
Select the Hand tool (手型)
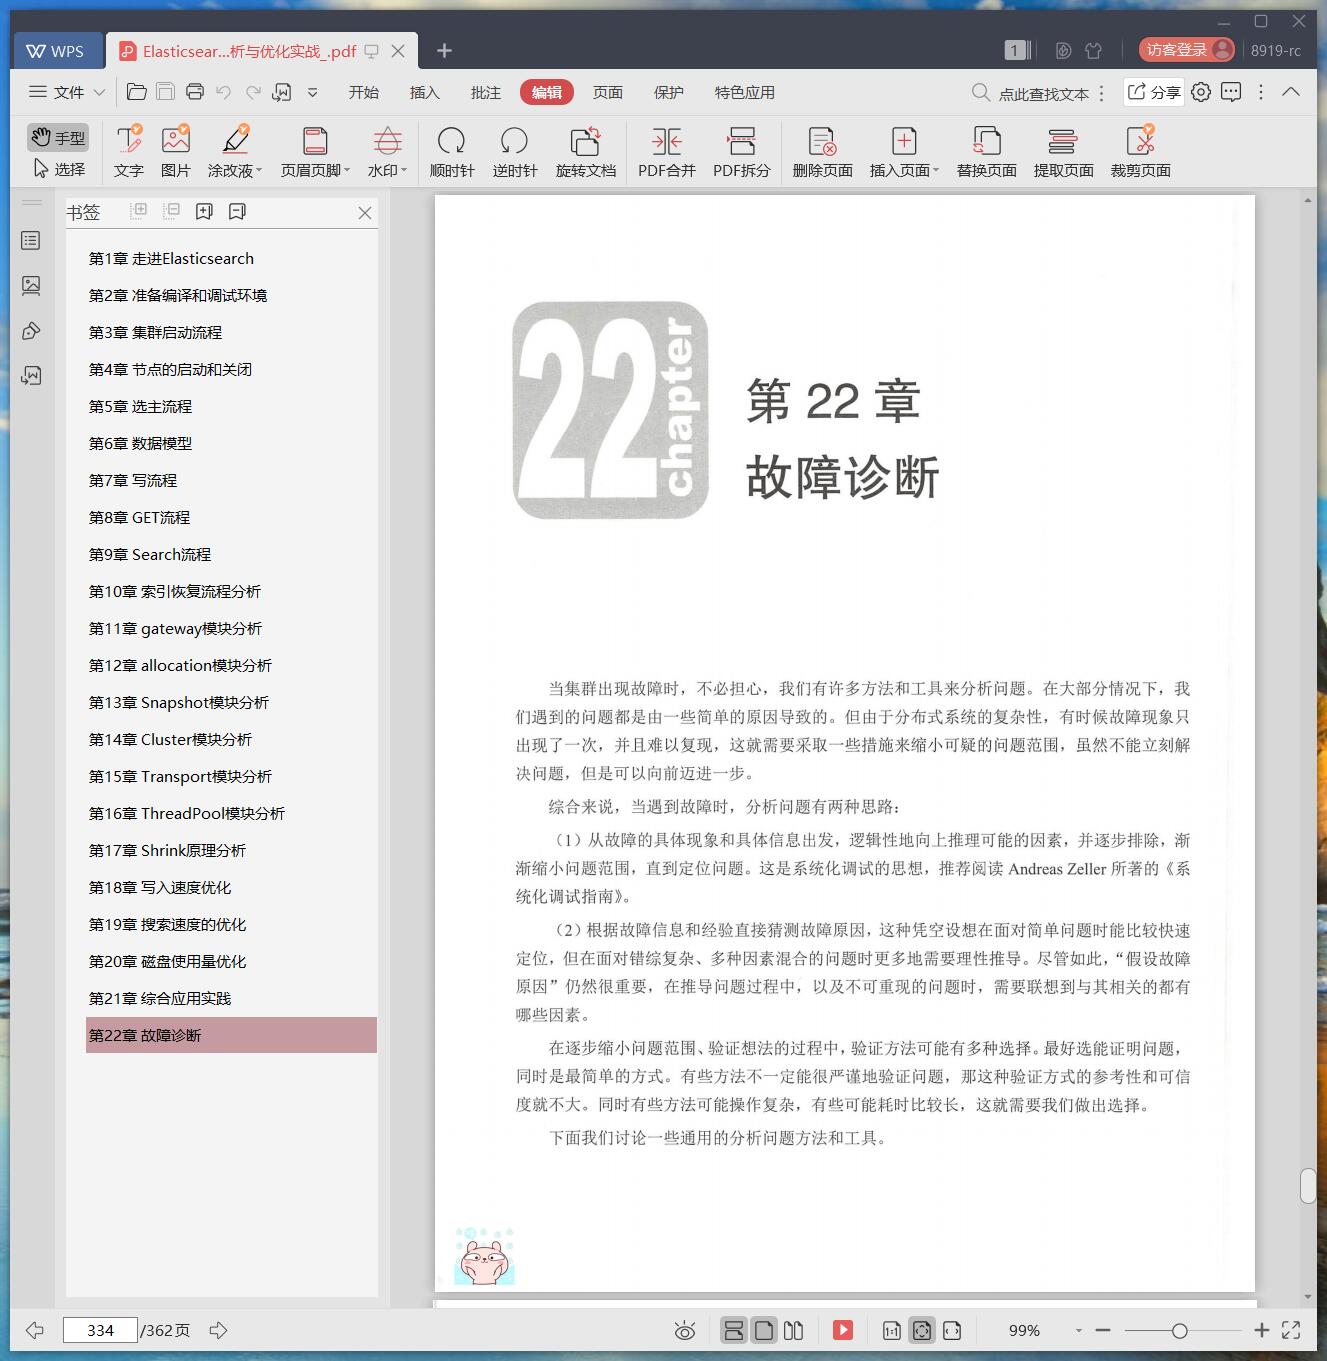click(x=58, y=138)
